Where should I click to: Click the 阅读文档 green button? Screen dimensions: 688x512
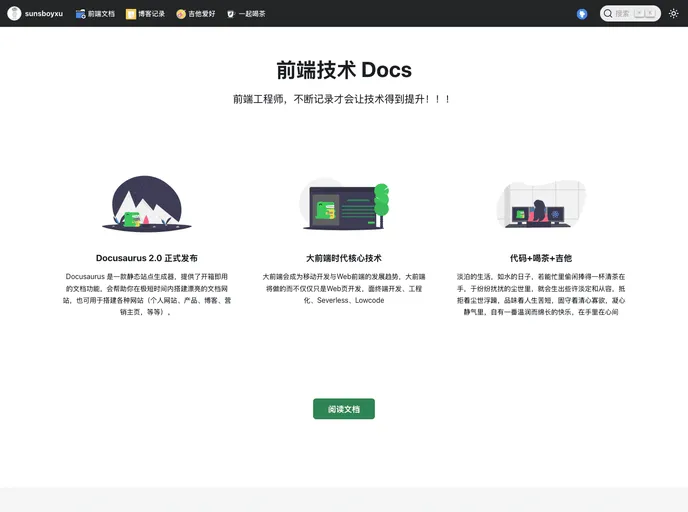tap(344, 409)
